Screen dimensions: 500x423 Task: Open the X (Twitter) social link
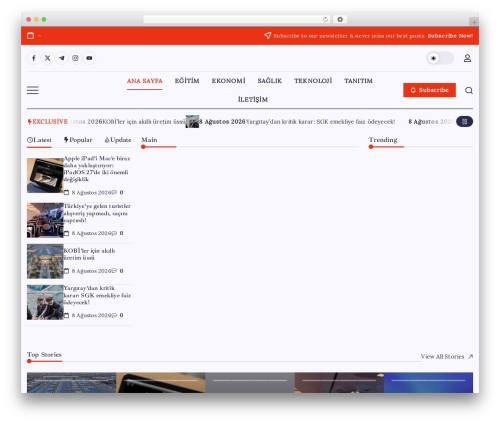(x=48, y=58)
